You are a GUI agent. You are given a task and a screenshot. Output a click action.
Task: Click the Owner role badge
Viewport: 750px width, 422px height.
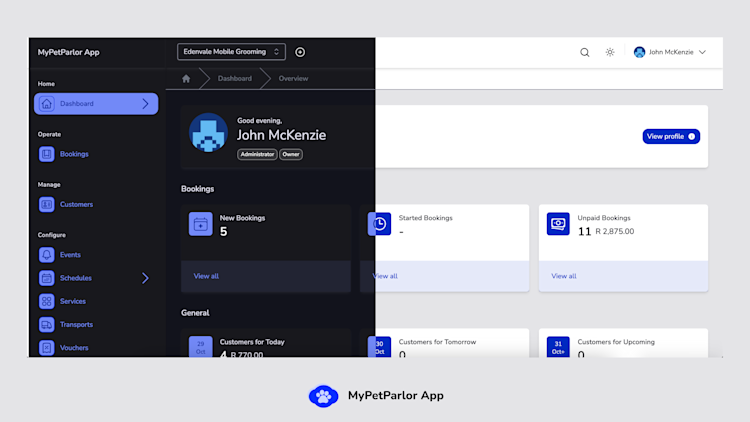pyautogui.click(x=291, y=155)
